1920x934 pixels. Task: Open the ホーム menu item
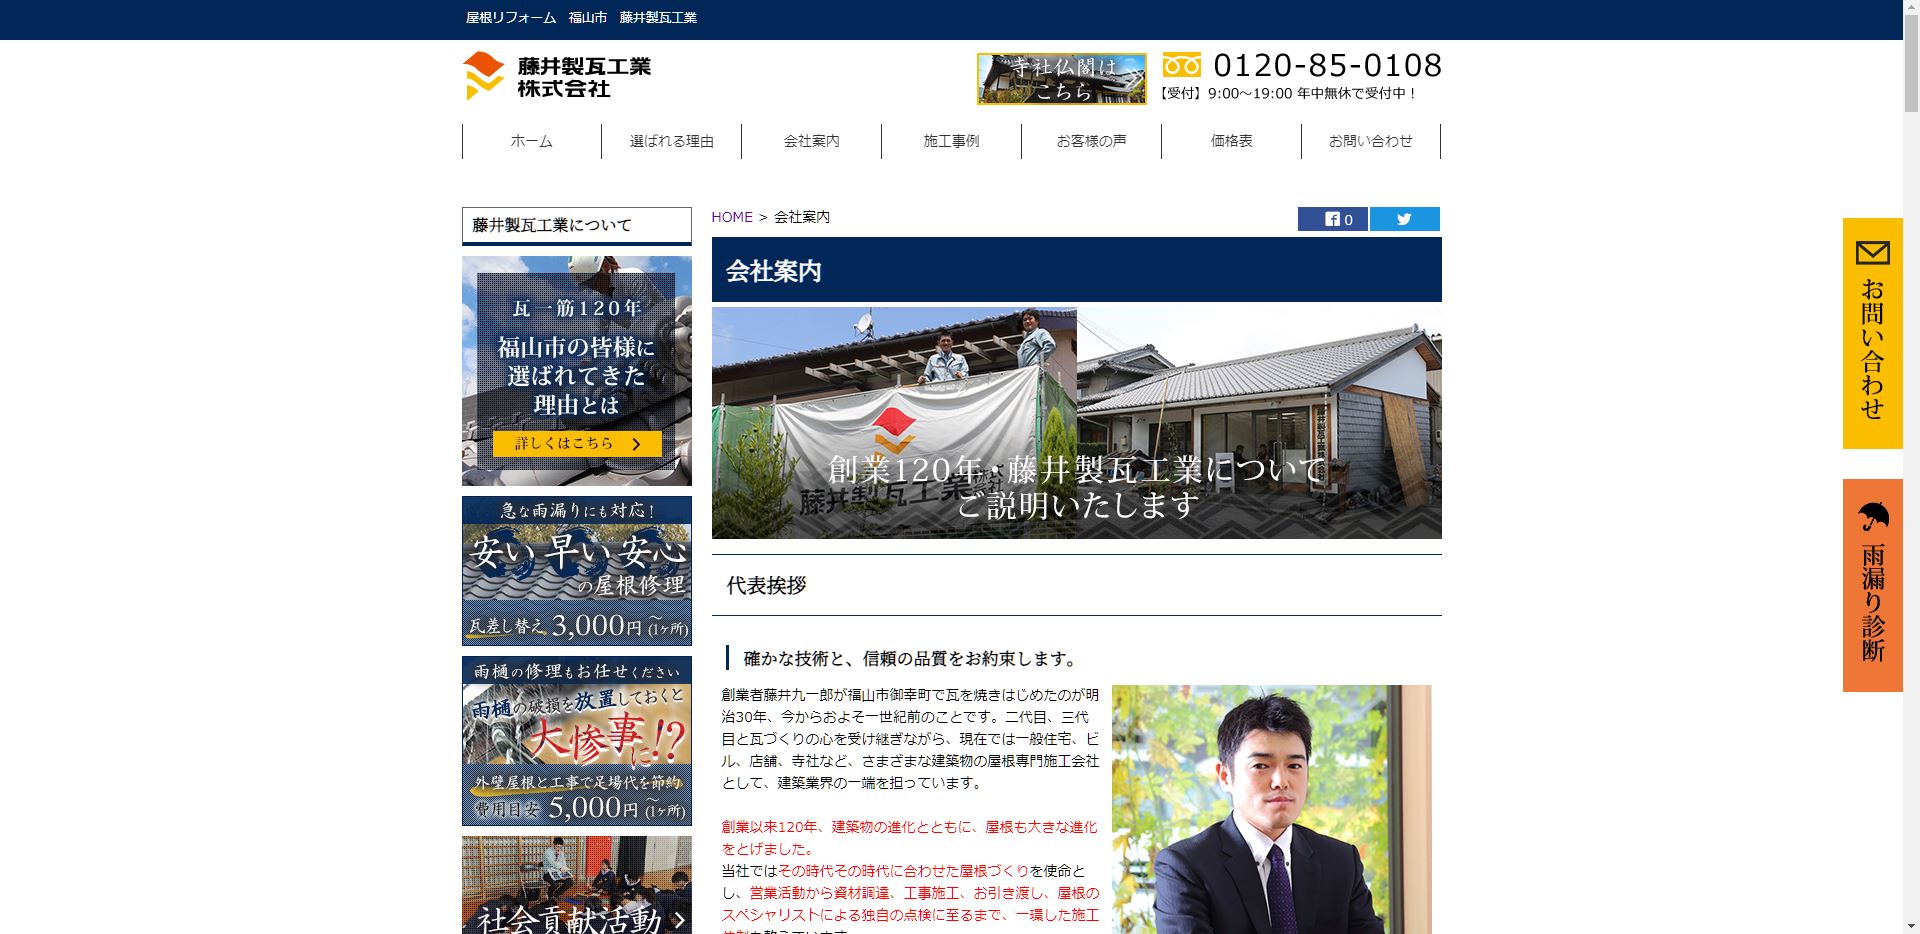tap(531, 142)
